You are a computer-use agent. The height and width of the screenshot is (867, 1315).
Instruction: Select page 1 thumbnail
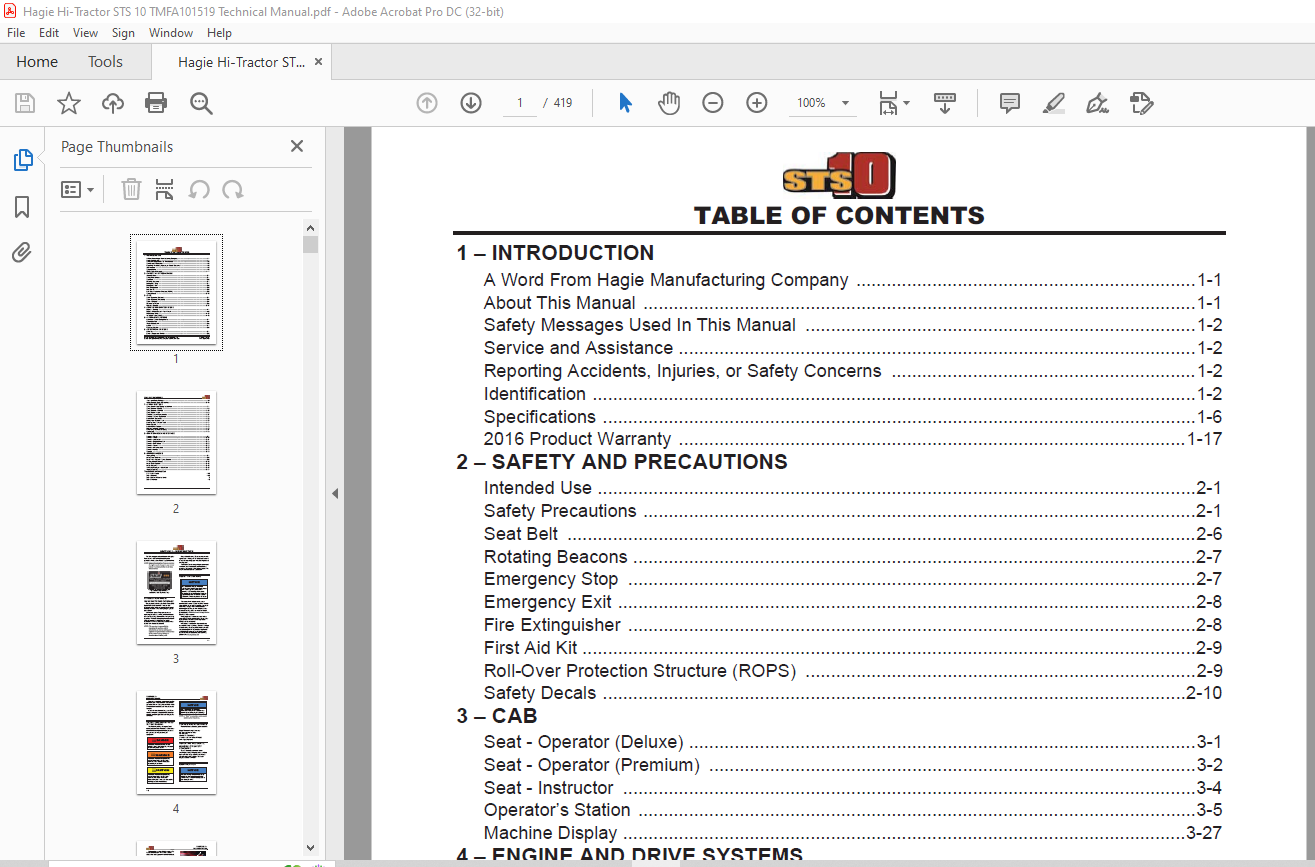176,292
